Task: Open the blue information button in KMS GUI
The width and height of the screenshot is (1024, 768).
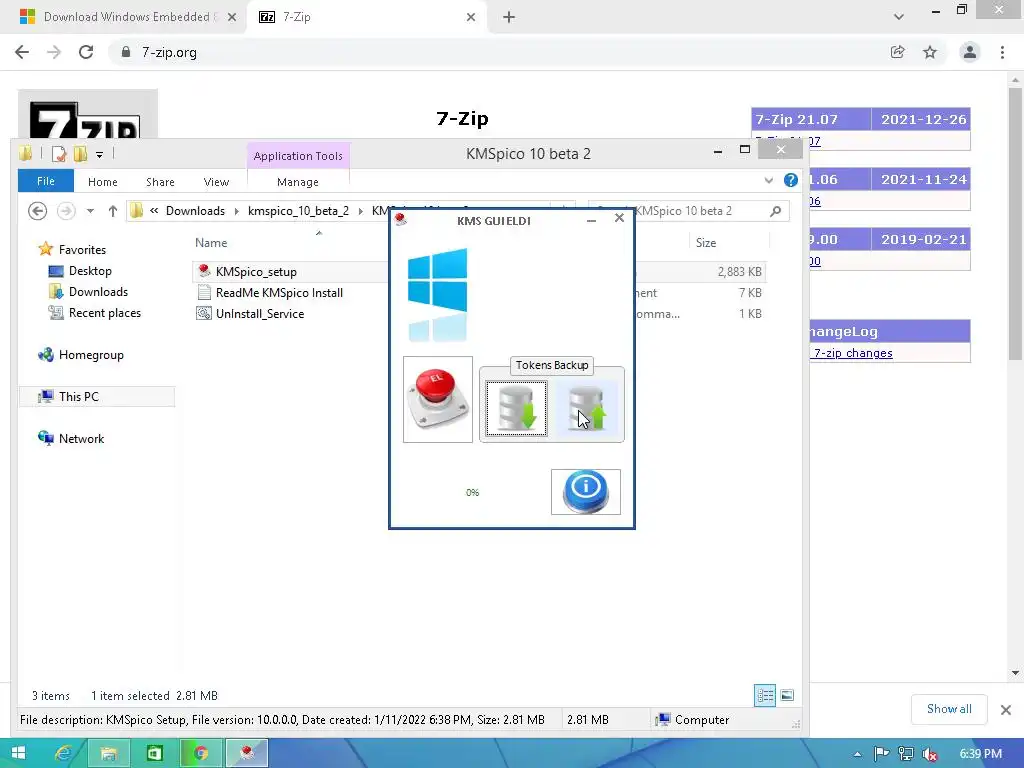Action: pos(586,492)
